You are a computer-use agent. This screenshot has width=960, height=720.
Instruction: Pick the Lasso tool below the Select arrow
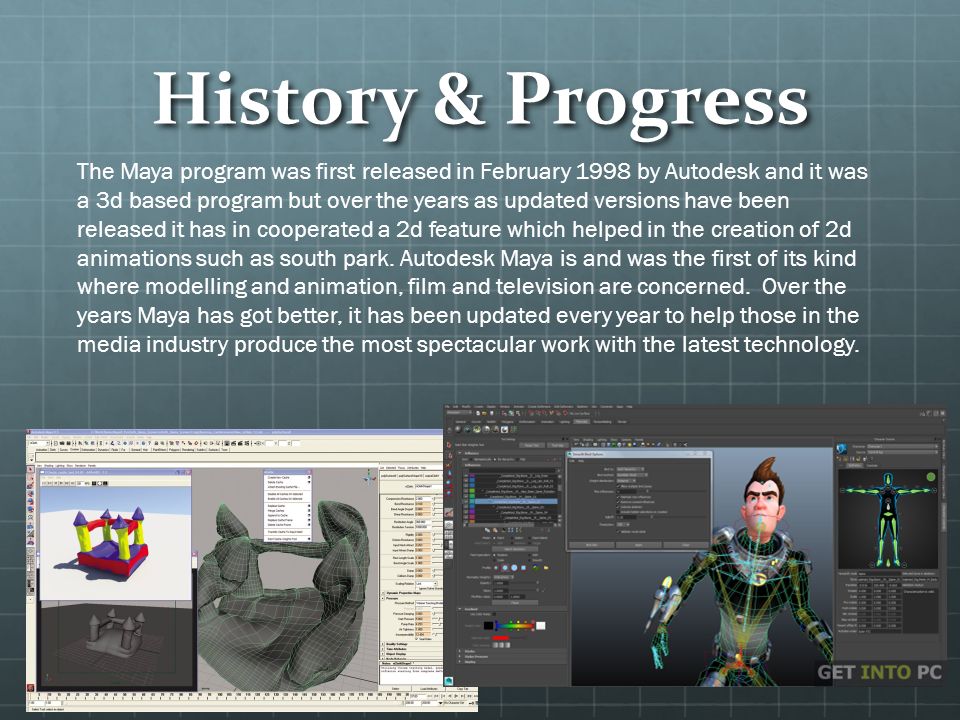31,478
